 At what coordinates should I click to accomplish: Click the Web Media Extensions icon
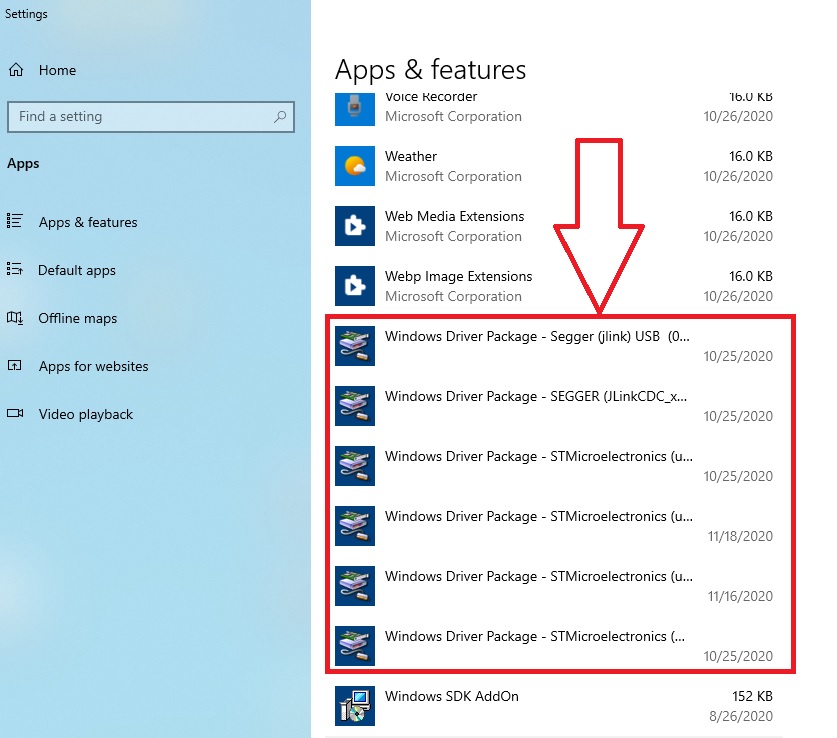355,226
